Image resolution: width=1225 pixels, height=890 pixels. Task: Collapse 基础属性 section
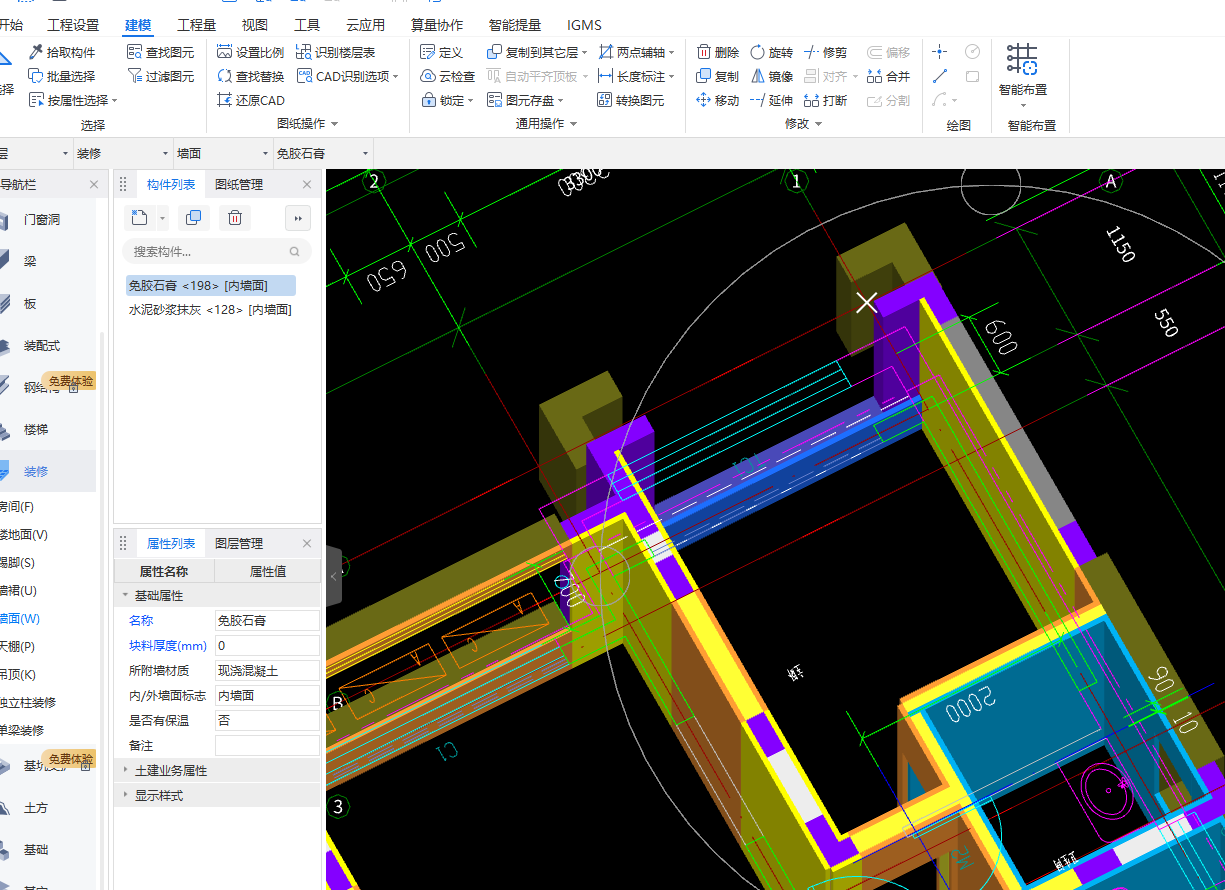pos(126,595)
